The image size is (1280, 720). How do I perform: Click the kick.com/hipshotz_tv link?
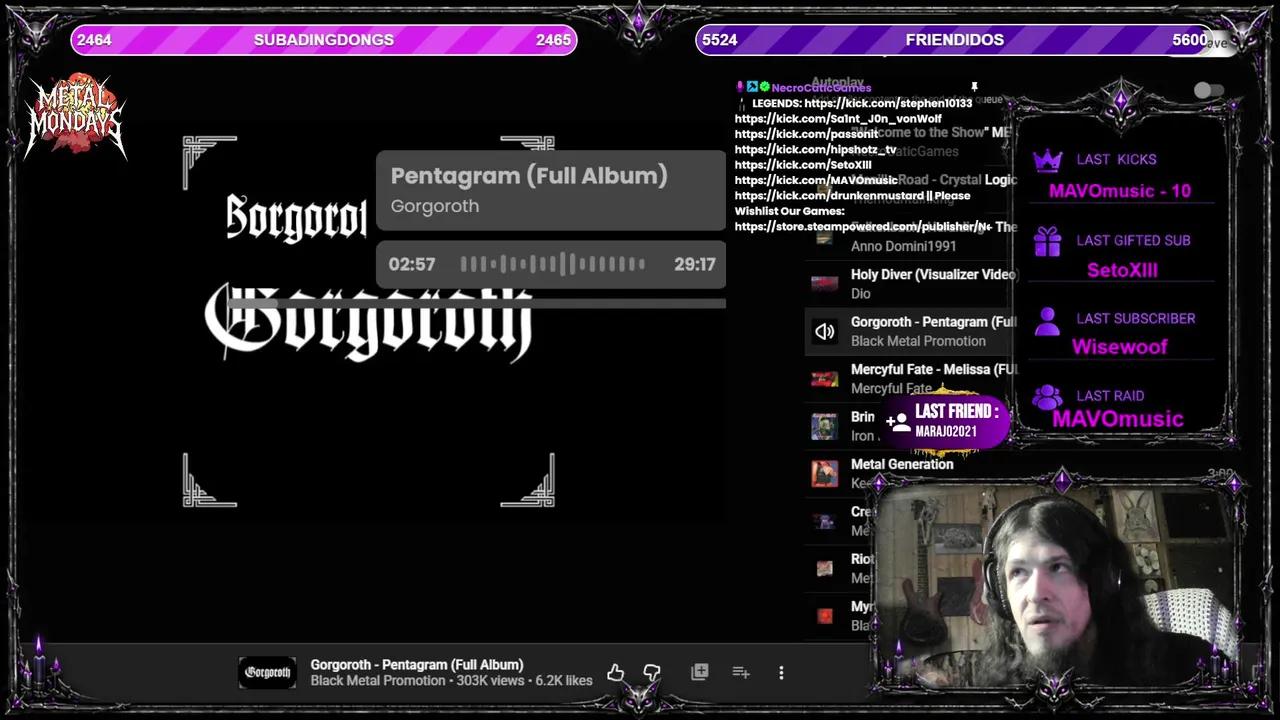[815, 149]
